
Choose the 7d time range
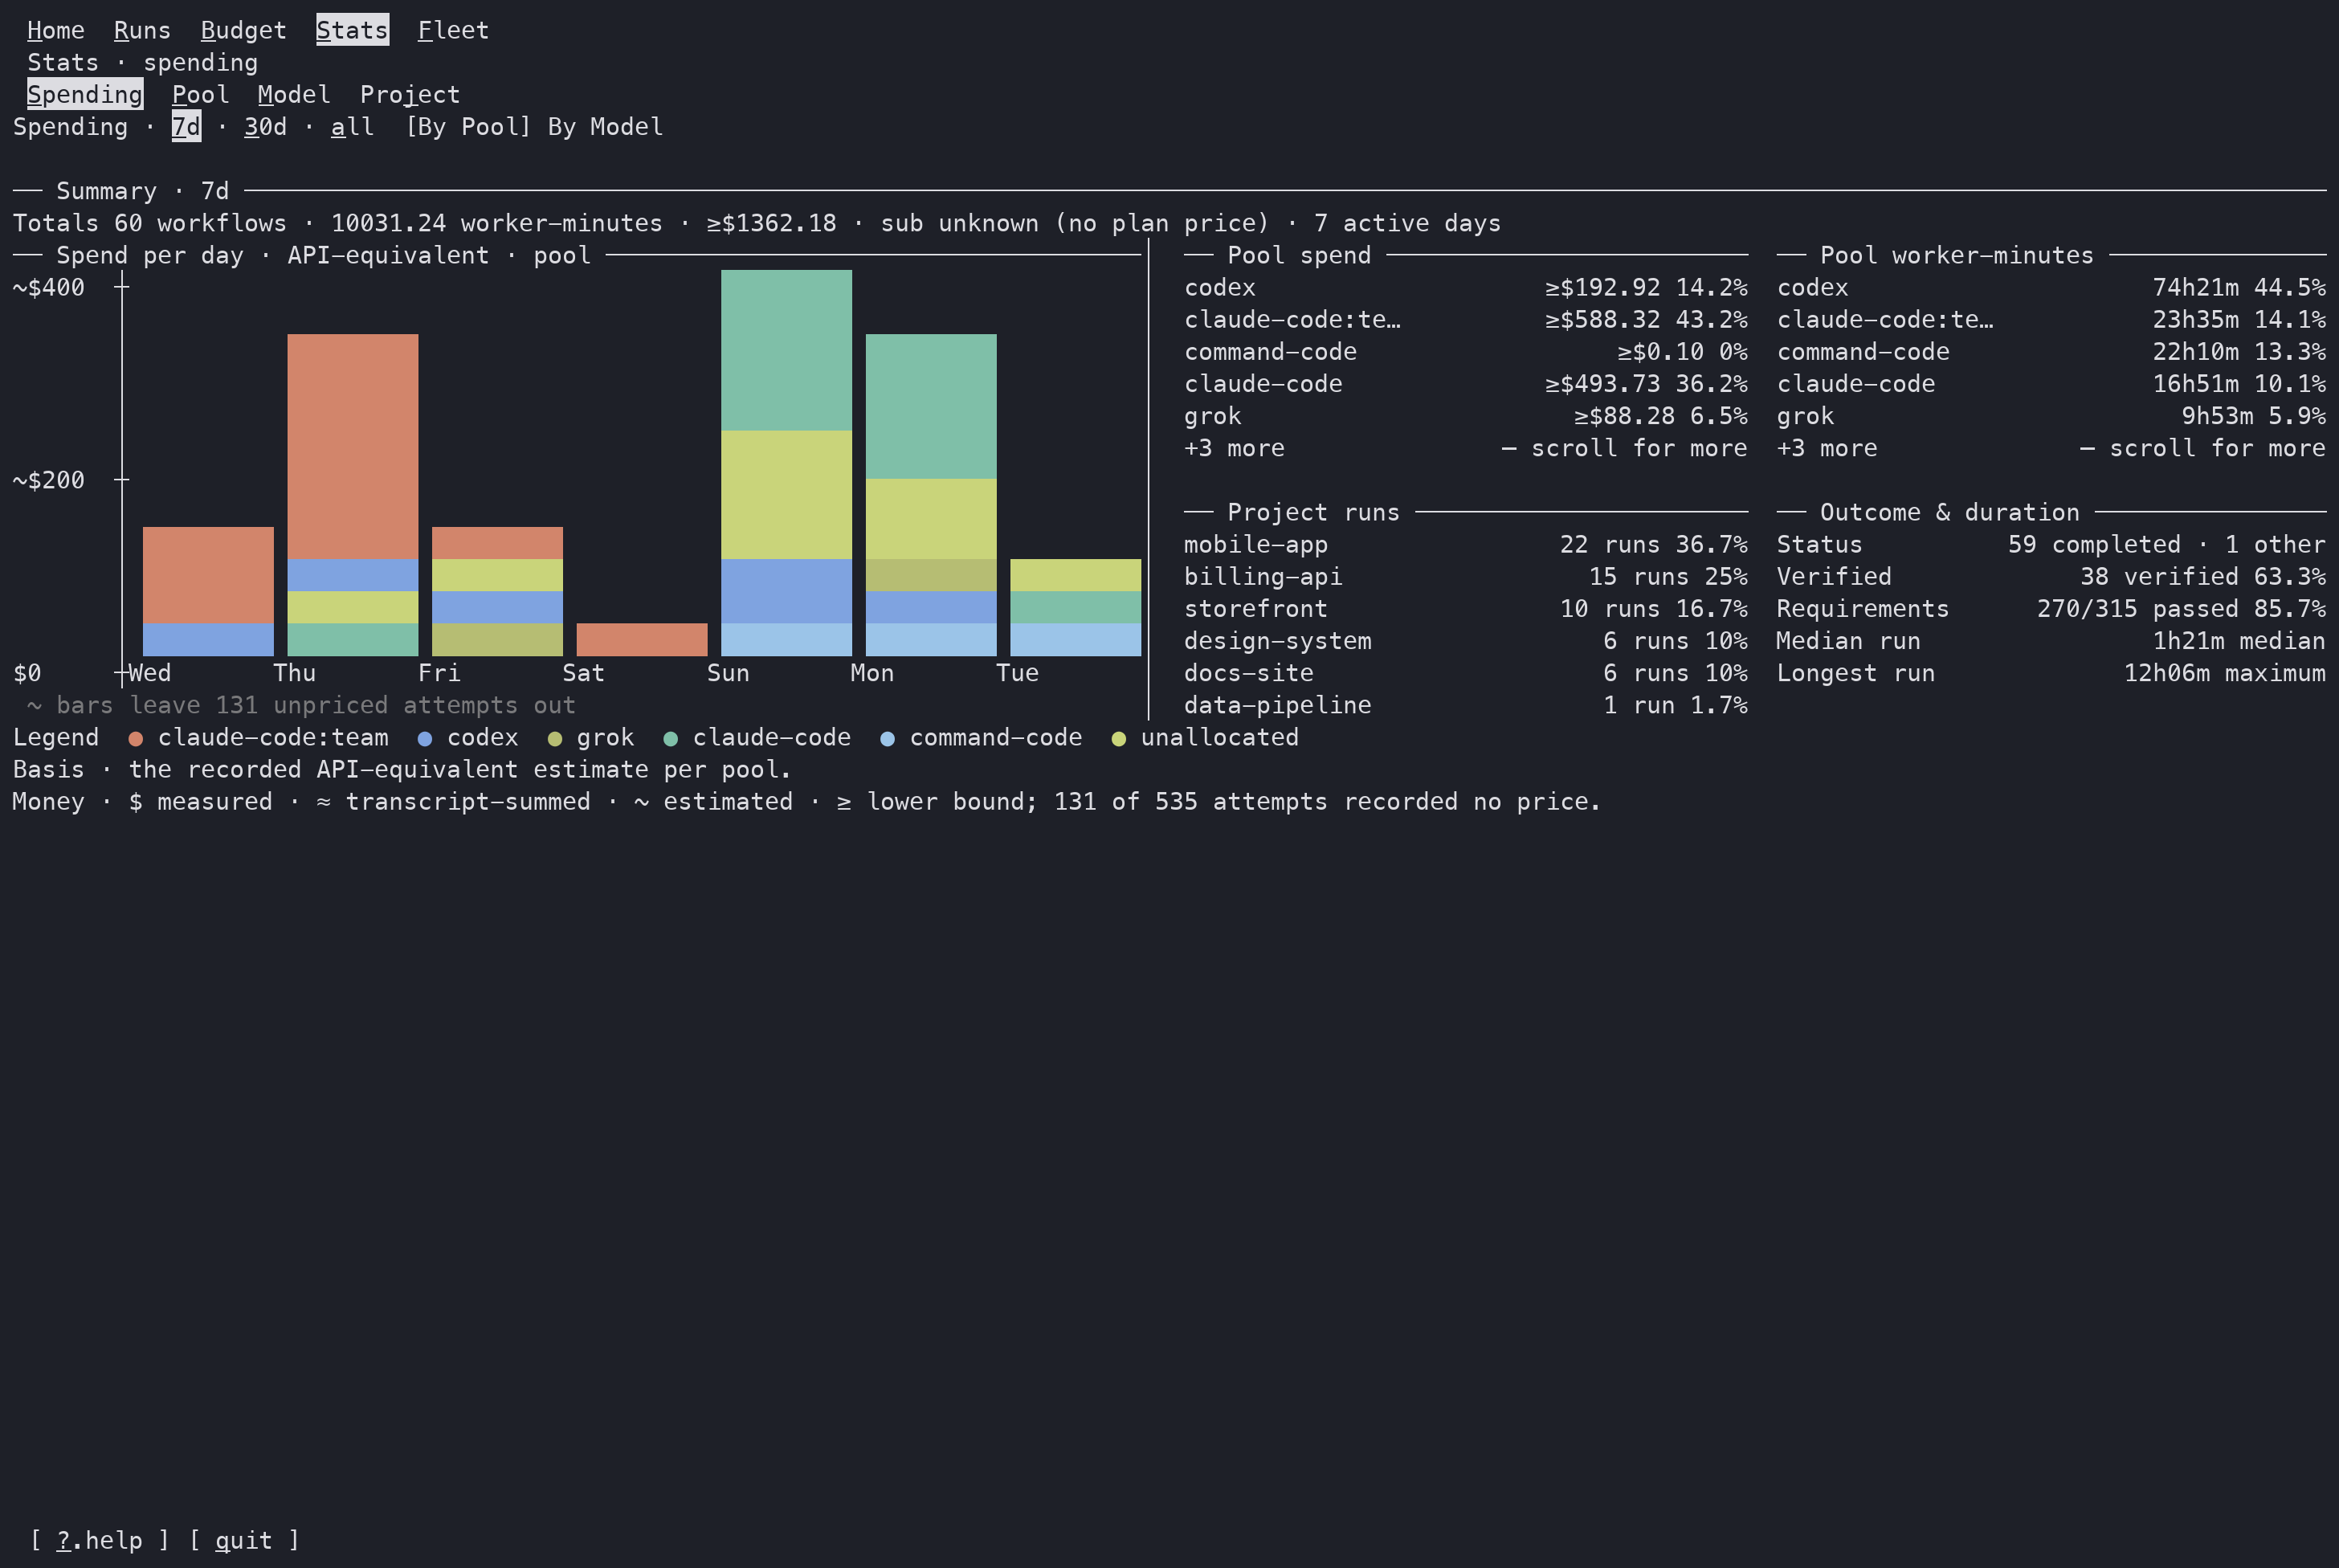pyautogui.click(x=186, y=127)
